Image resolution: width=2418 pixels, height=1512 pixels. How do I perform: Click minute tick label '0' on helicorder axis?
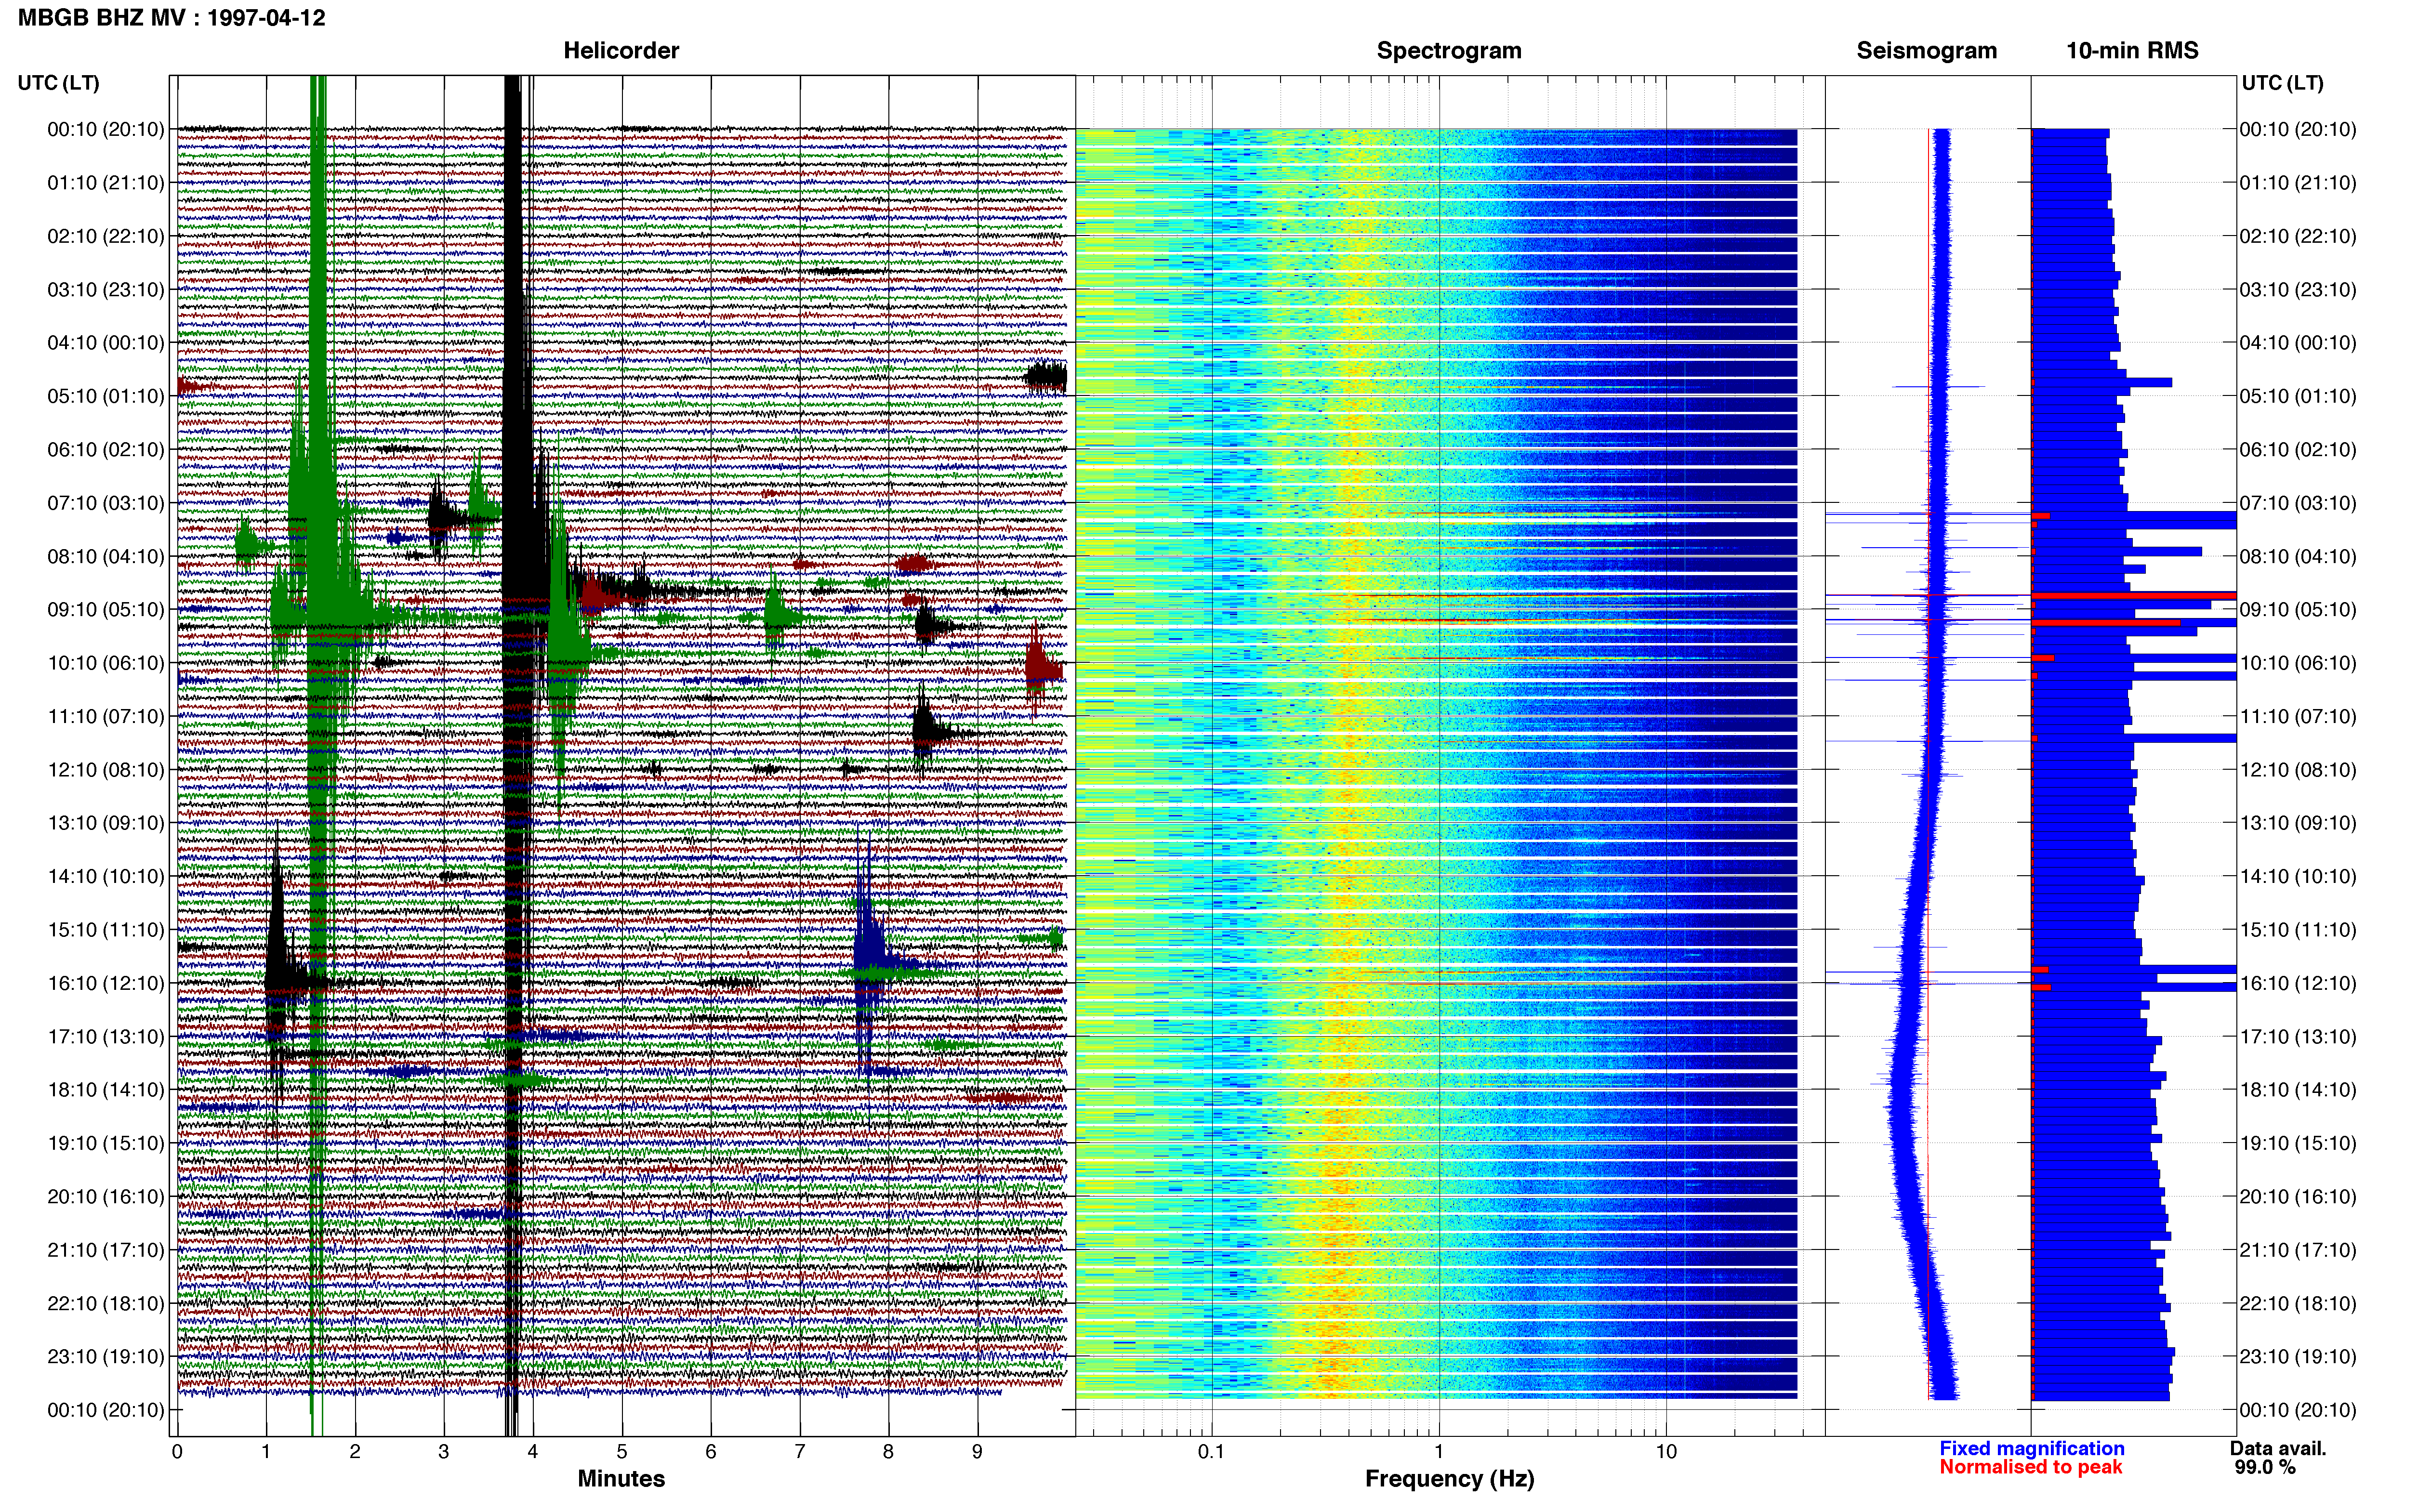pyautogui.click(x=177, y=1452)
